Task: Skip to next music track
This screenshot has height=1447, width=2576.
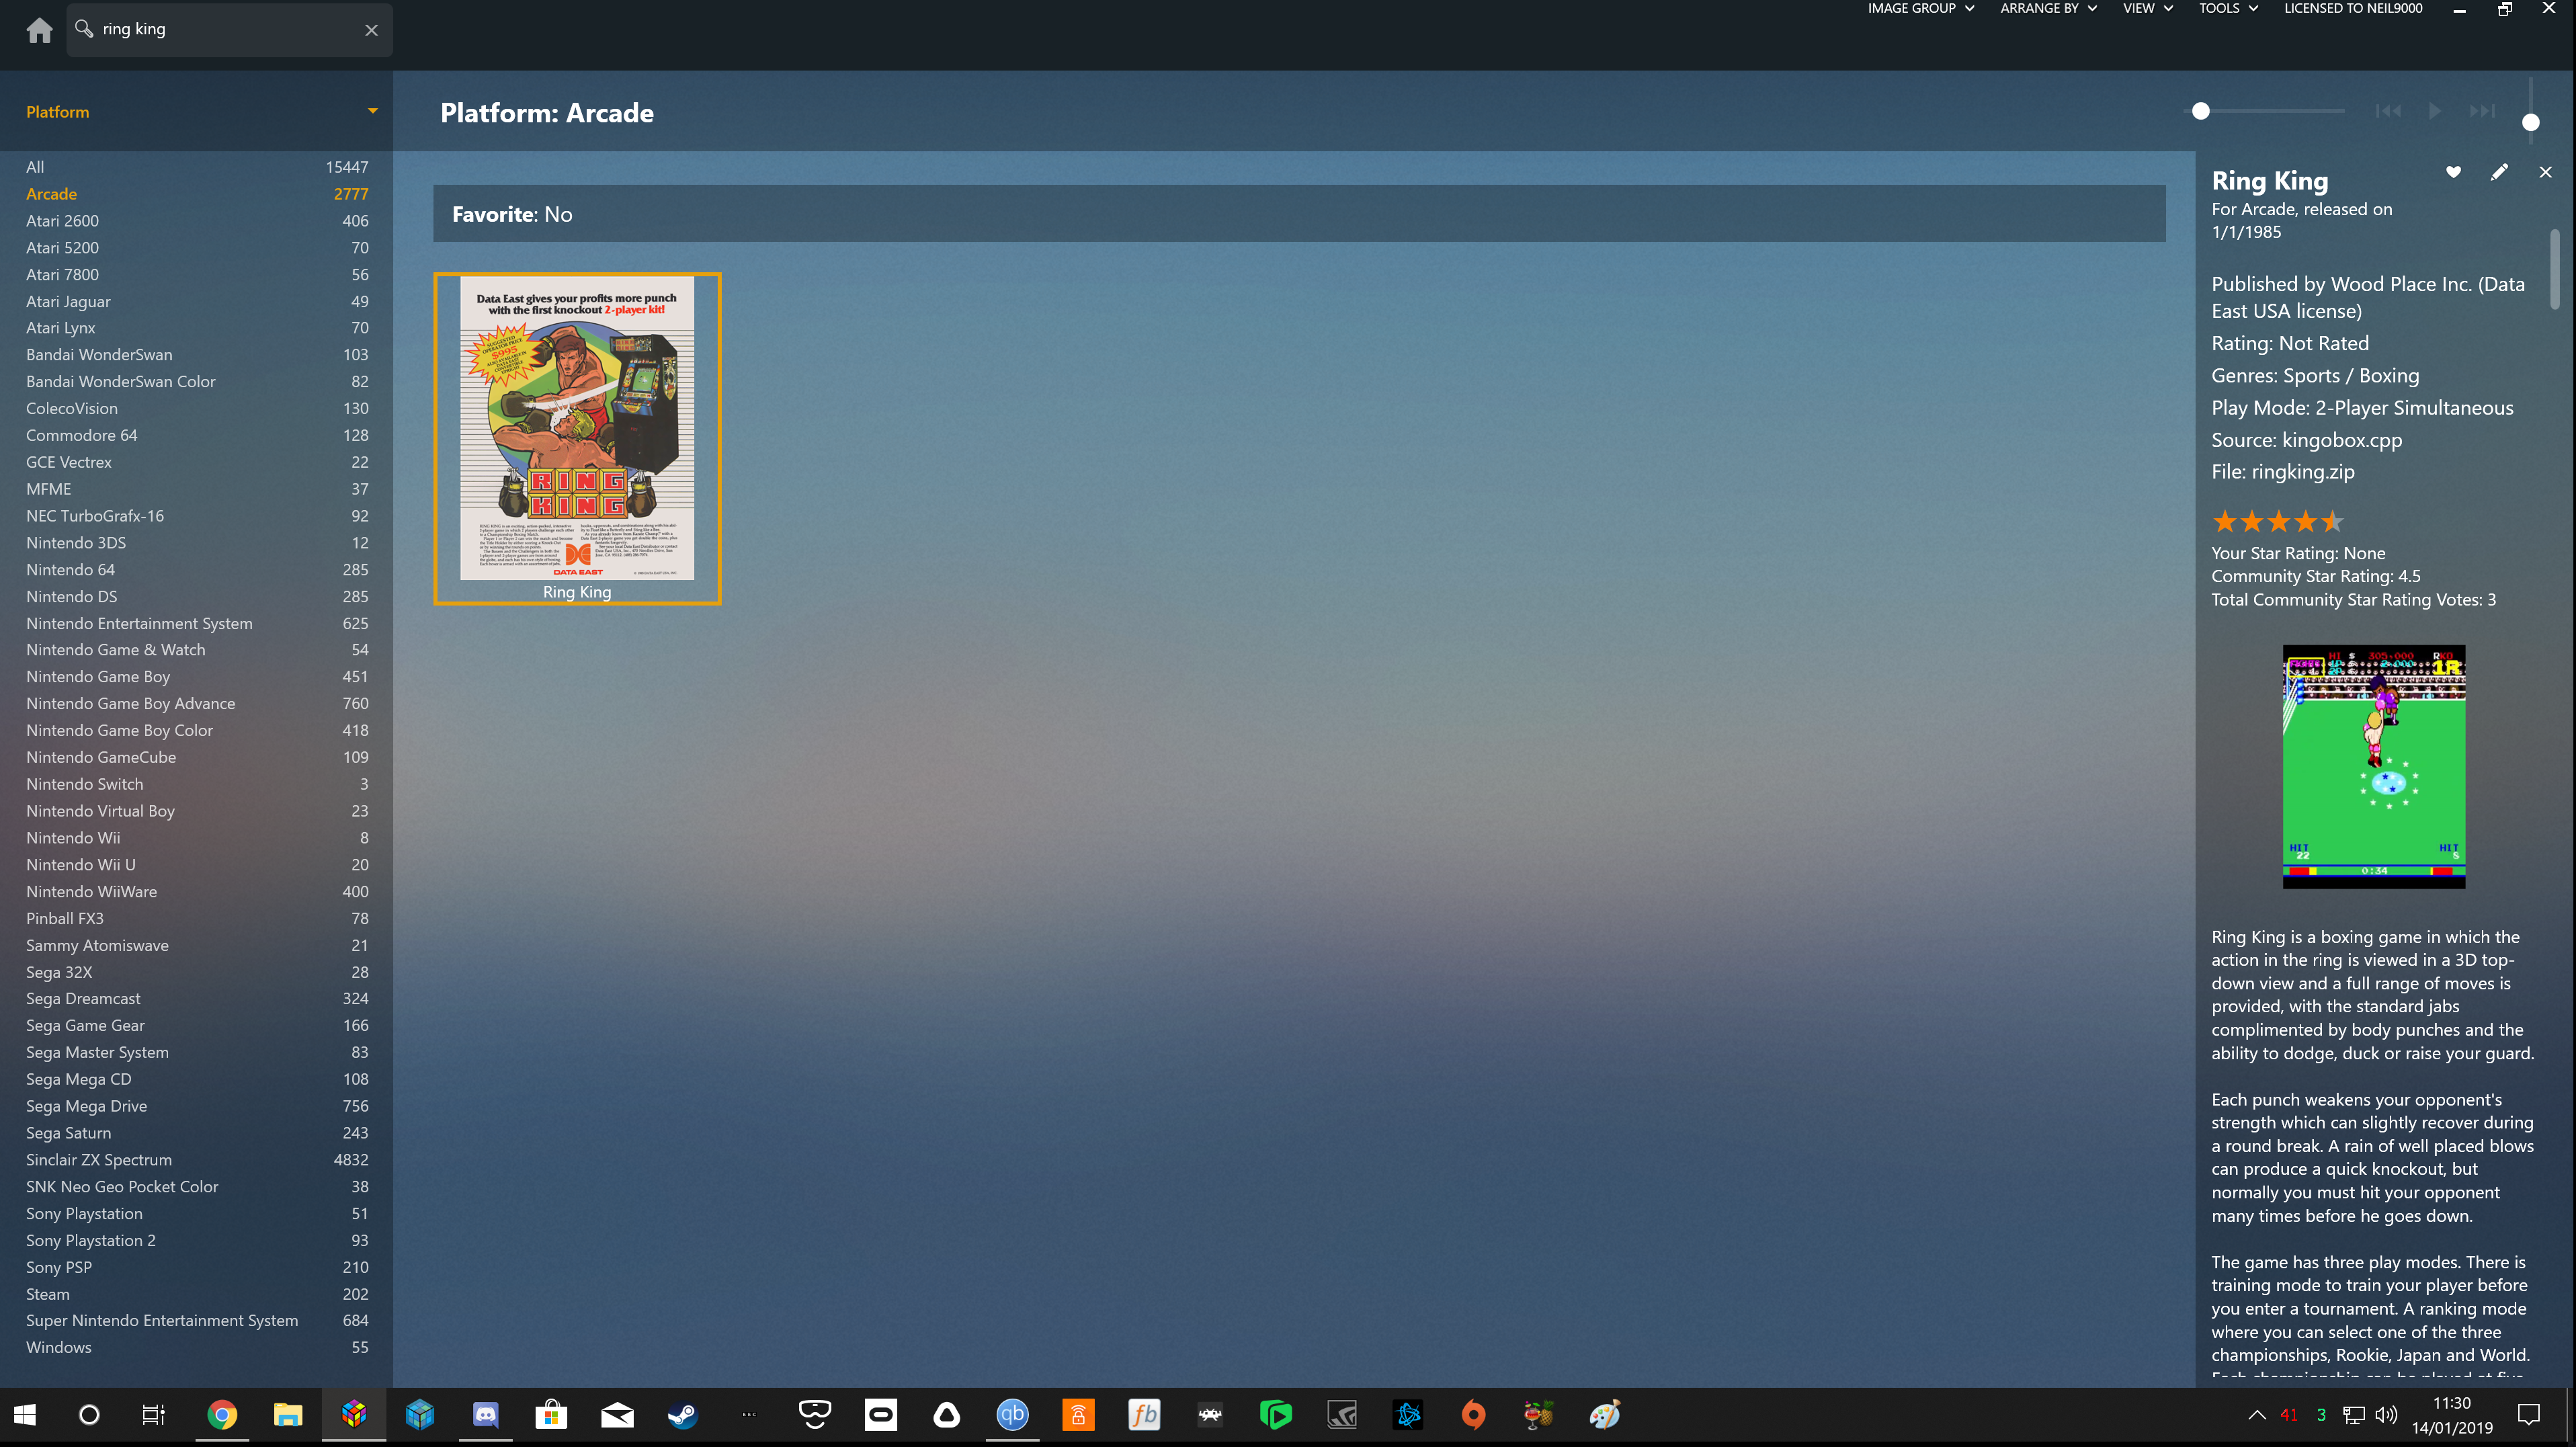Action: click(2482, 111)
